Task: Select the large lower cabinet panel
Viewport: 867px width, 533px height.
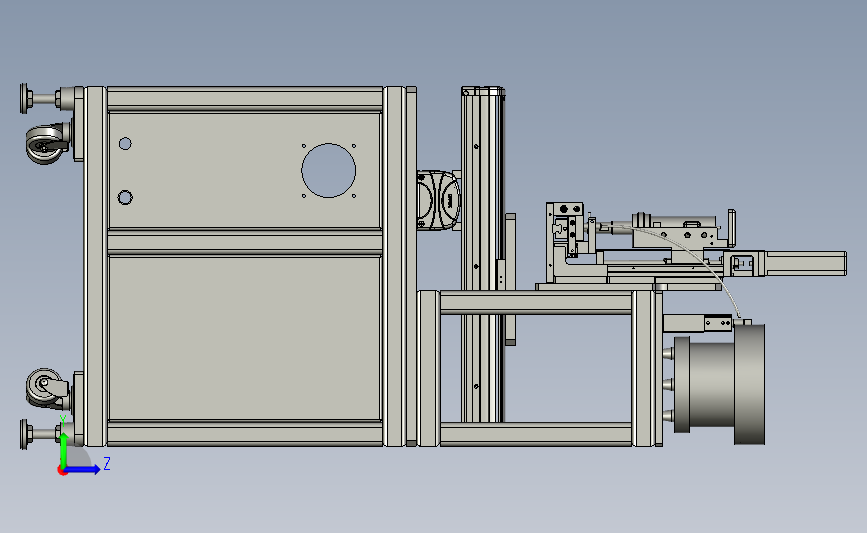Action: [245, 338]
